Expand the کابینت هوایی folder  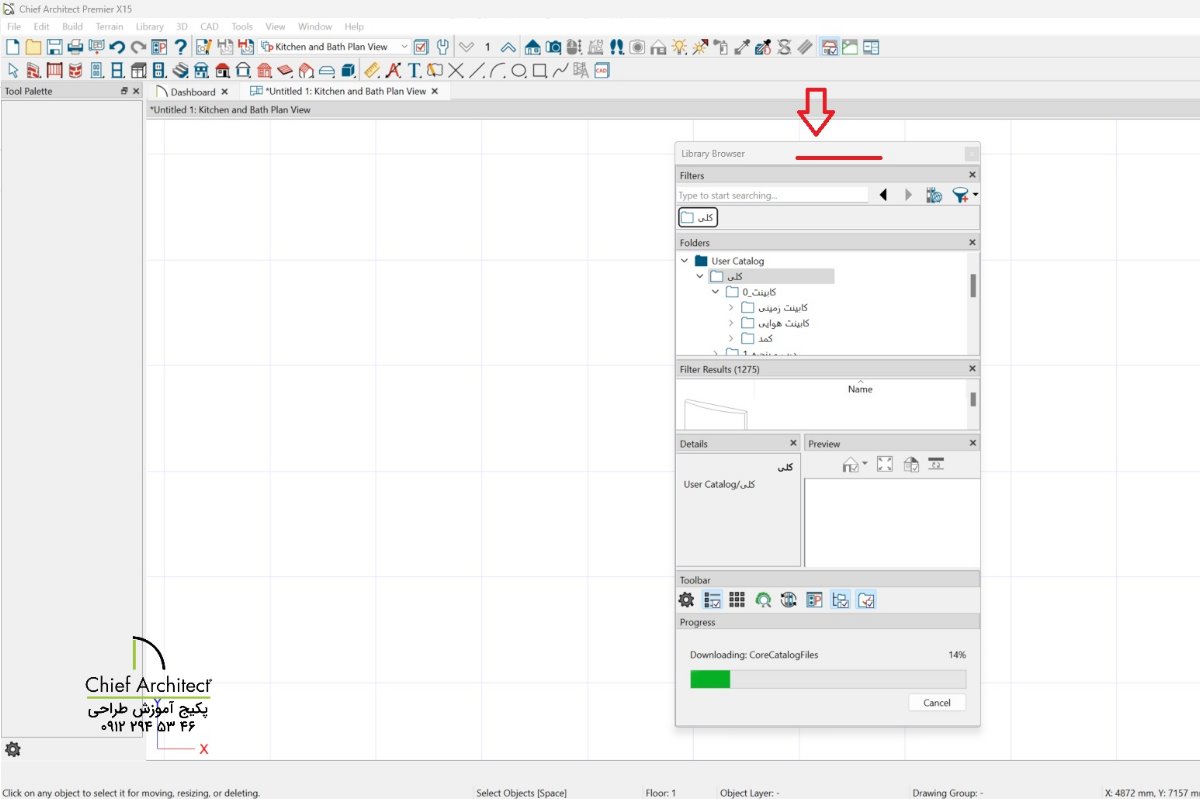(x=732, y=323)
